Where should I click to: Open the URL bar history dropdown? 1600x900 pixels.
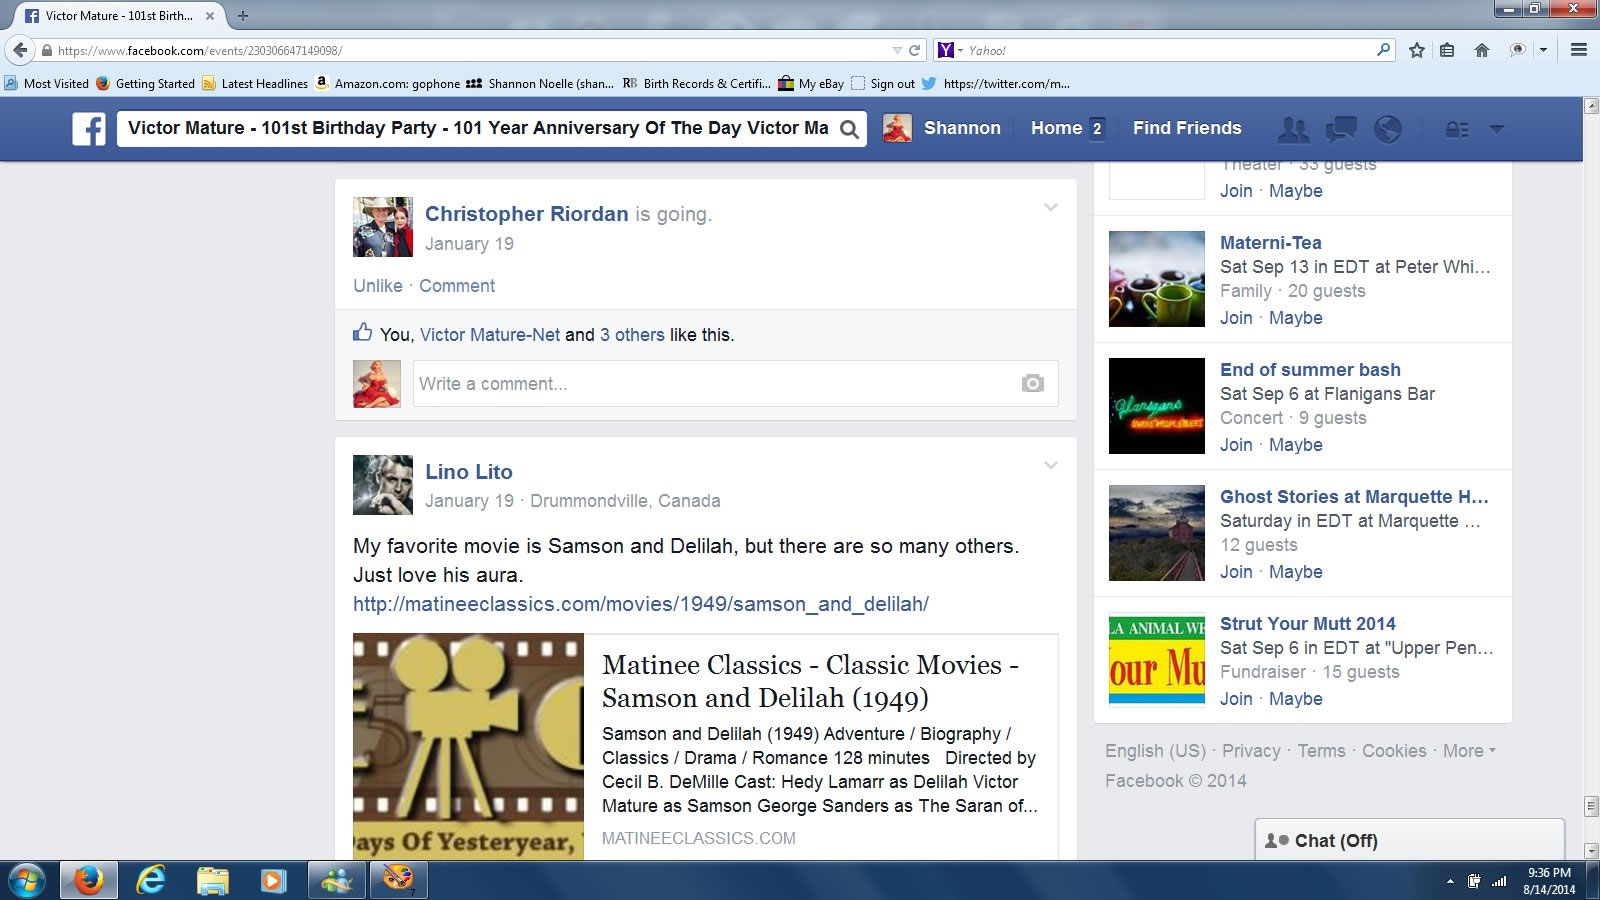[896, 50]
